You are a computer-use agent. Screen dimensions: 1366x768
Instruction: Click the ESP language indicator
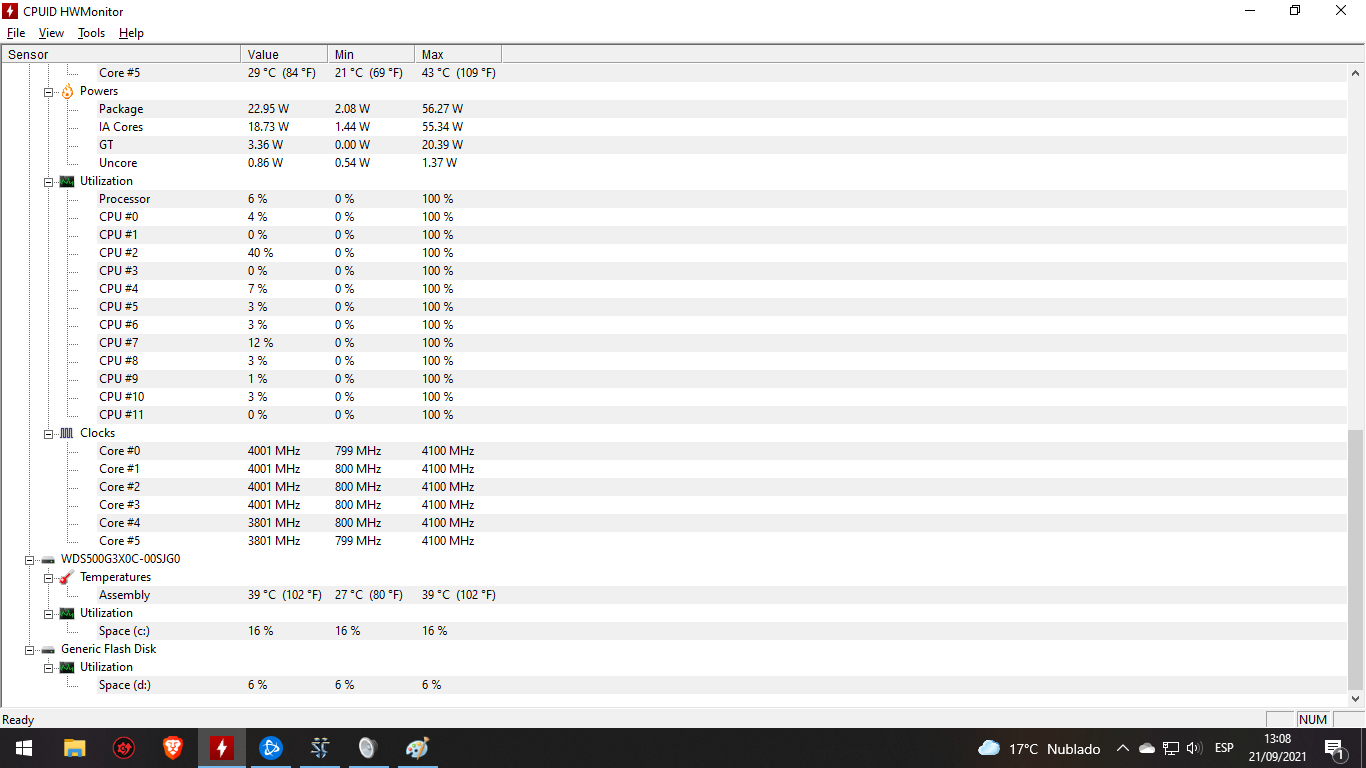pyautogui.click(x=1224, y=748)
